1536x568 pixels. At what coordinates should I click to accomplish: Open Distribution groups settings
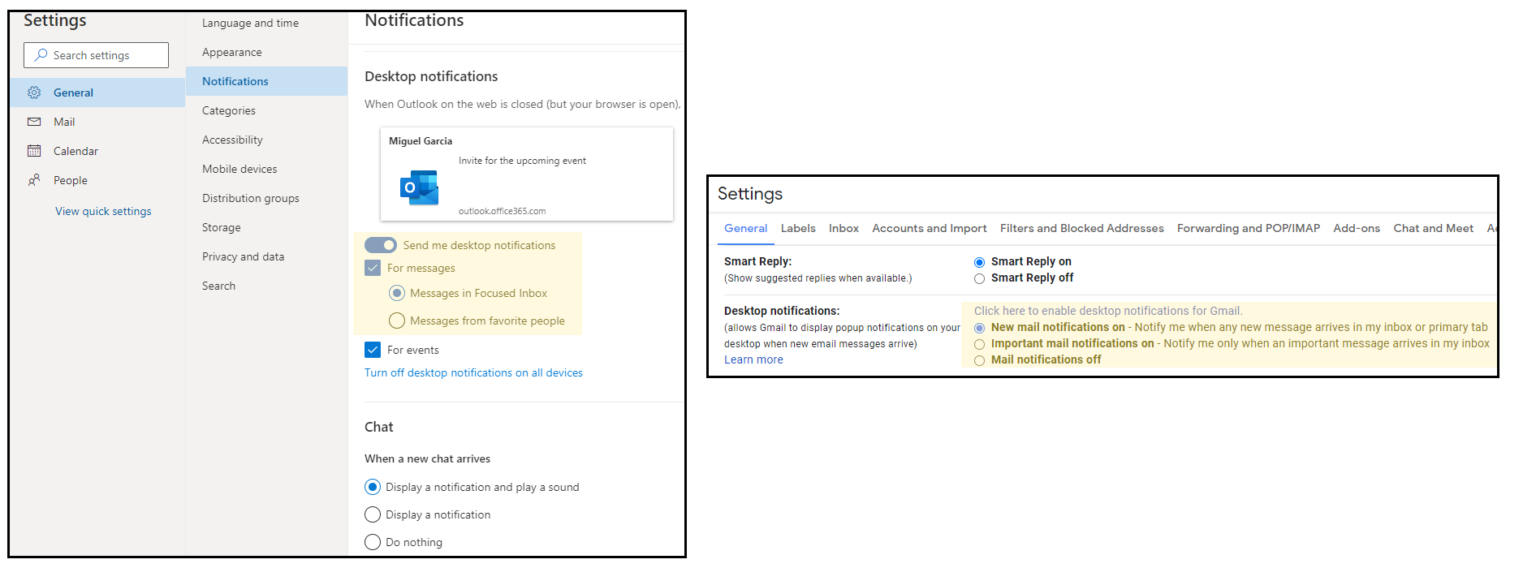[x=251, y=198]
